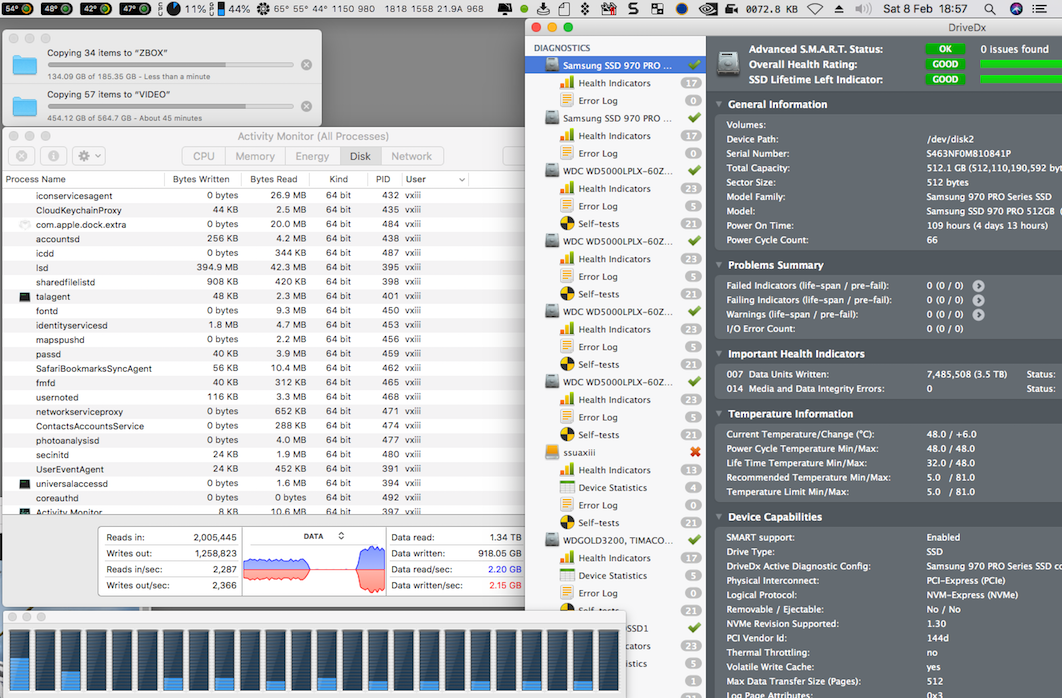Open Wi-Fi menu in menu bar
Image resolution: width=1062 pixels, height=698 pixels.
[x=815, y=9]
